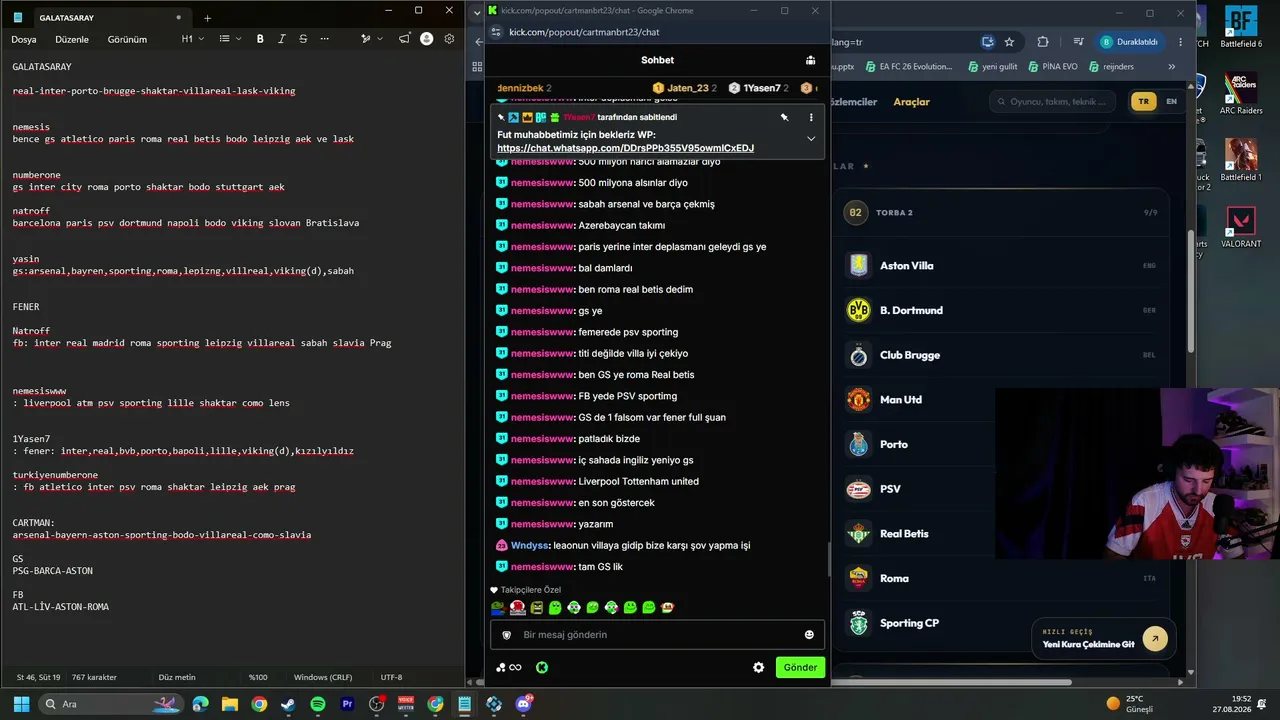Click the install app icon in address bar

[x=988, y=42]
